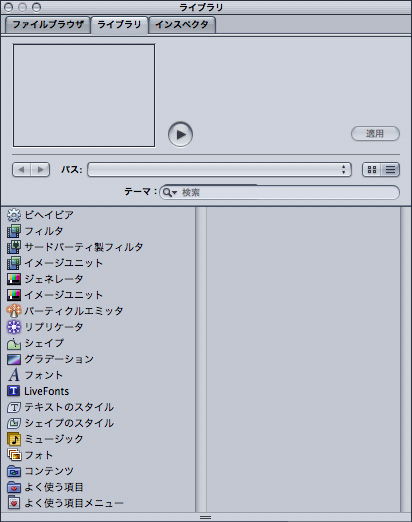Image resolution: width=412 pixels, height=522 pixels.
Task: Select the パーティクルエミッタ label
Action: (x=74, y=311)
